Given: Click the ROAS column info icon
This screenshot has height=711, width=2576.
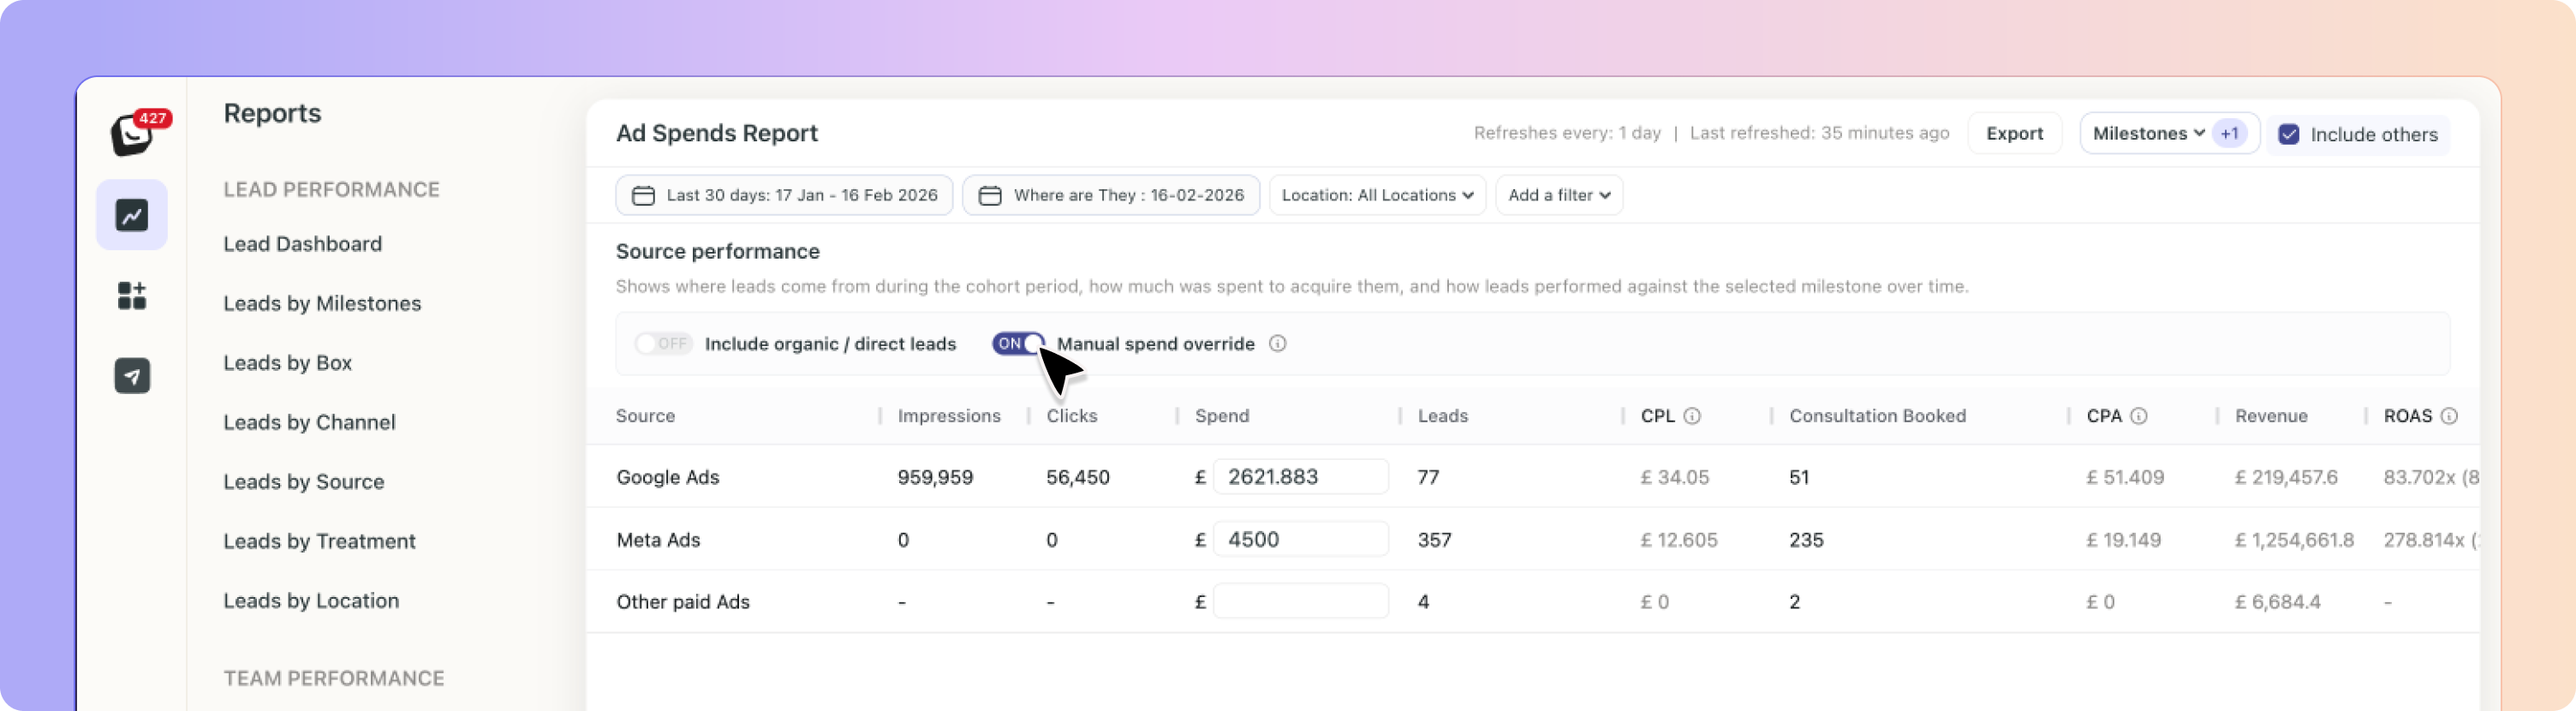Looking at the screenshot, I should [2448, 416].
